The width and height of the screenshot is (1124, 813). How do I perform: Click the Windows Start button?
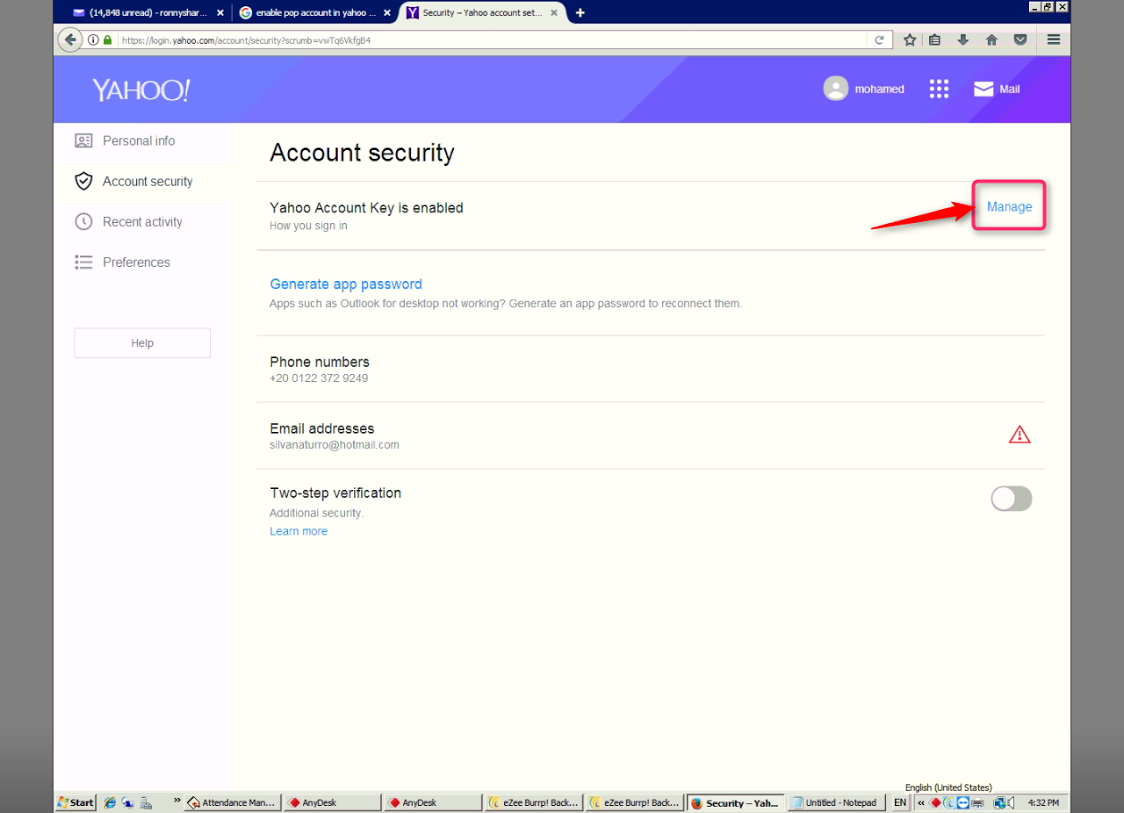(x=76, y=803)
